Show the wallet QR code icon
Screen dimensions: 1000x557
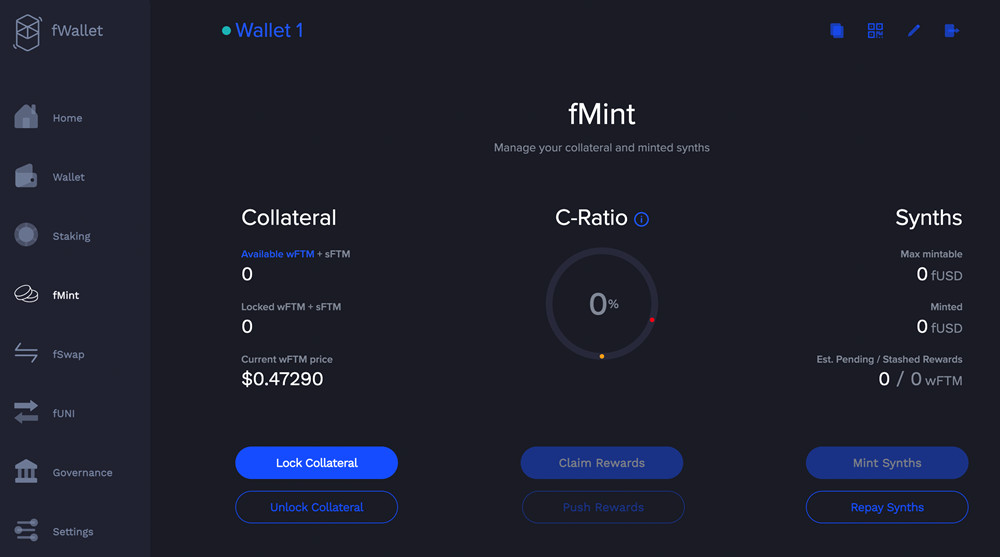point(875,30)
